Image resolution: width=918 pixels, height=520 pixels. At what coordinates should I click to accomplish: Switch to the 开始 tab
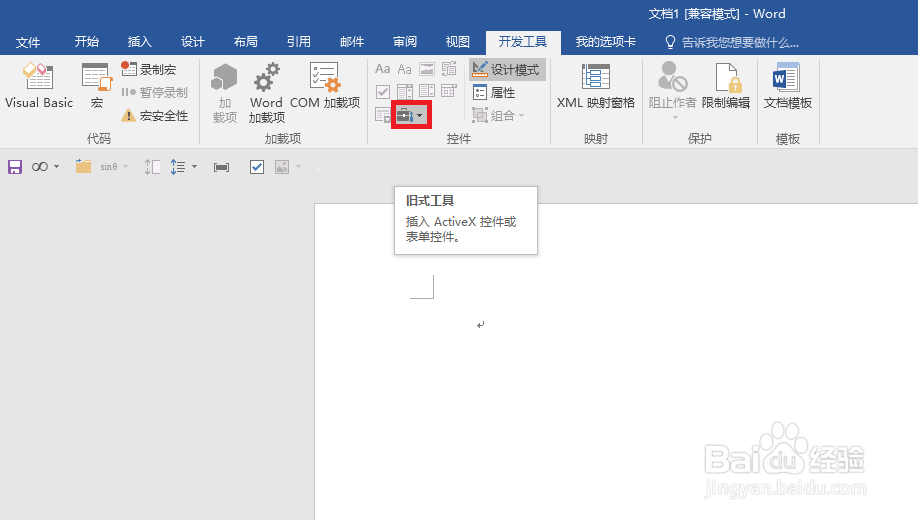pyautogui.click(x=87, y=42)
